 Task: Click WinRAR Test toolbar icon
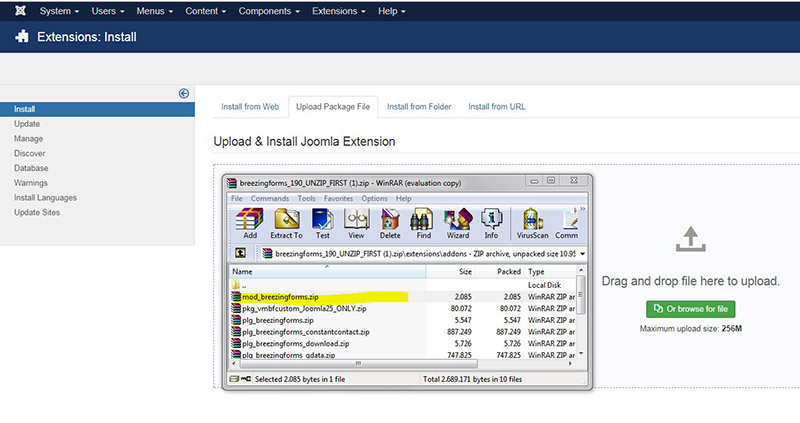pos(322,223)
